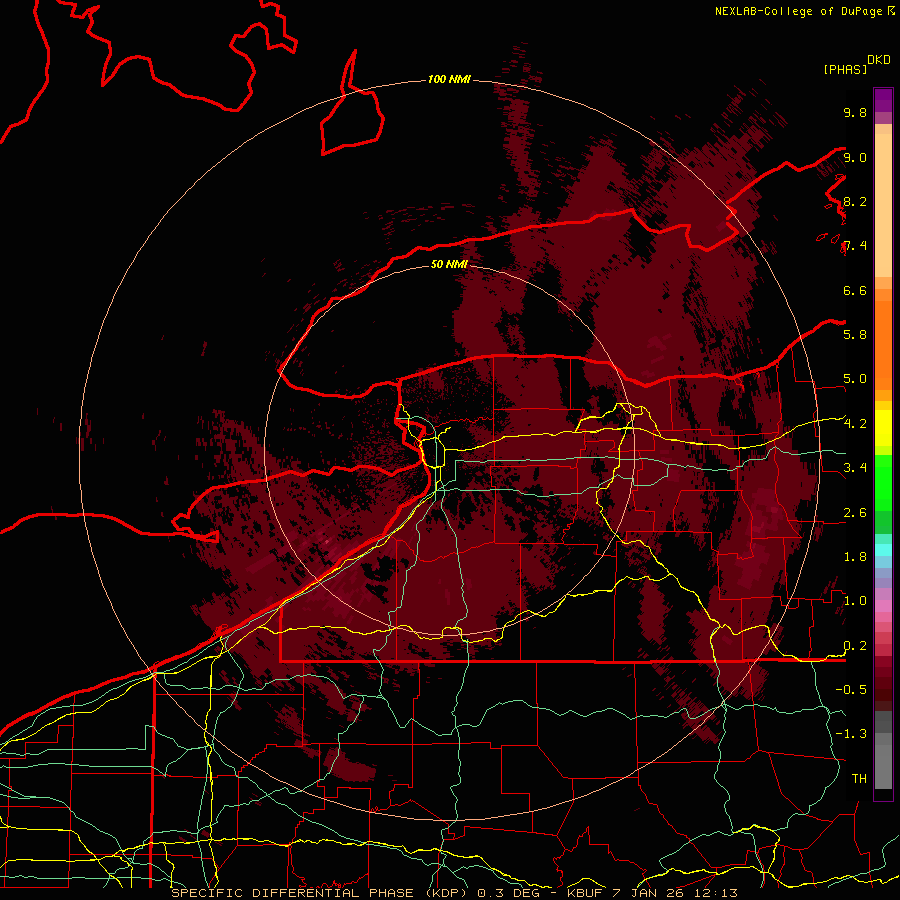Click the Specific Differential Phase KBUF caption
This screenshot has width=900, height=900.
[454, 893]
